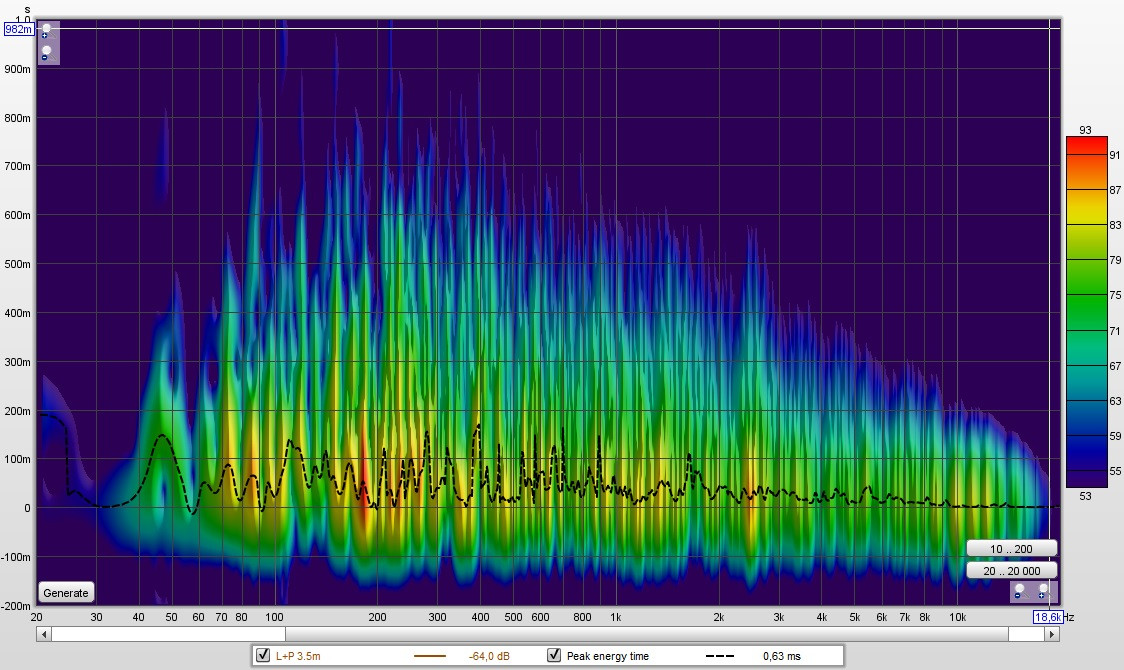Click the scrollbar left arrow button
The image size is (1124, 670).
43,634
